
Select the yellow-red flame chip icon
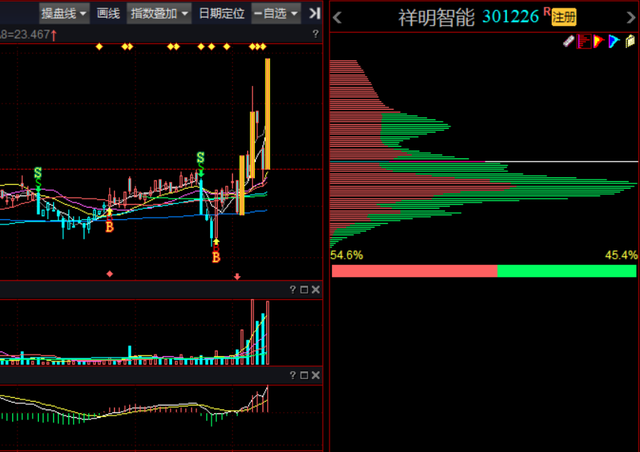(599, 41)
